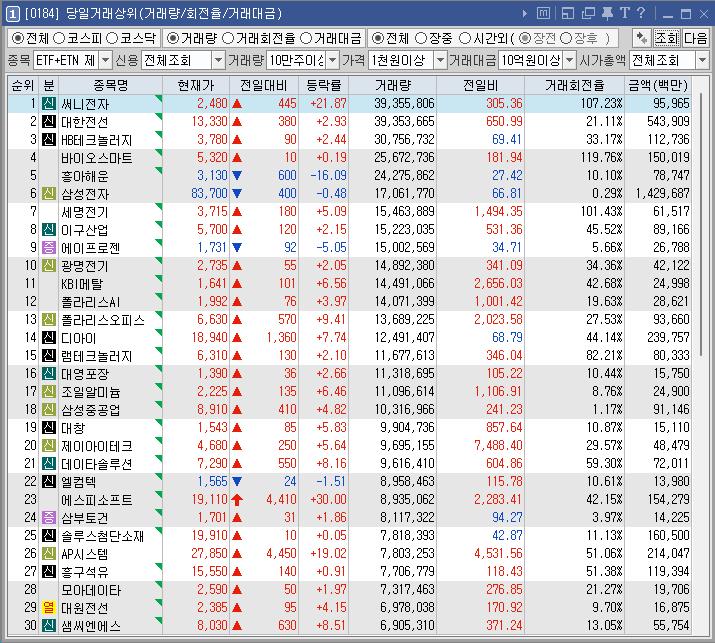Click the 신 badge for 써니전자
The width and height of the screenshot is (715, 643).
tap(49, 104)
